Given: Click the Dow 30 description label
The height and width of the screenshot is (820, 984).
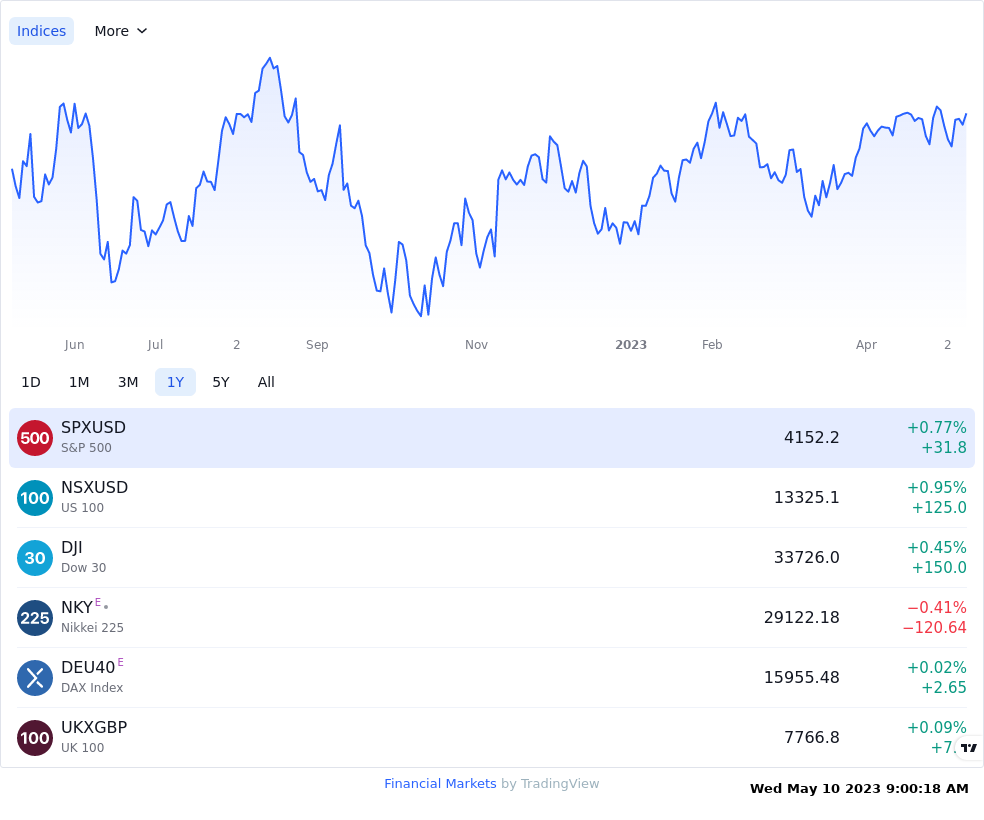Looking at the screenshot, I should click(x=83, y=568).
